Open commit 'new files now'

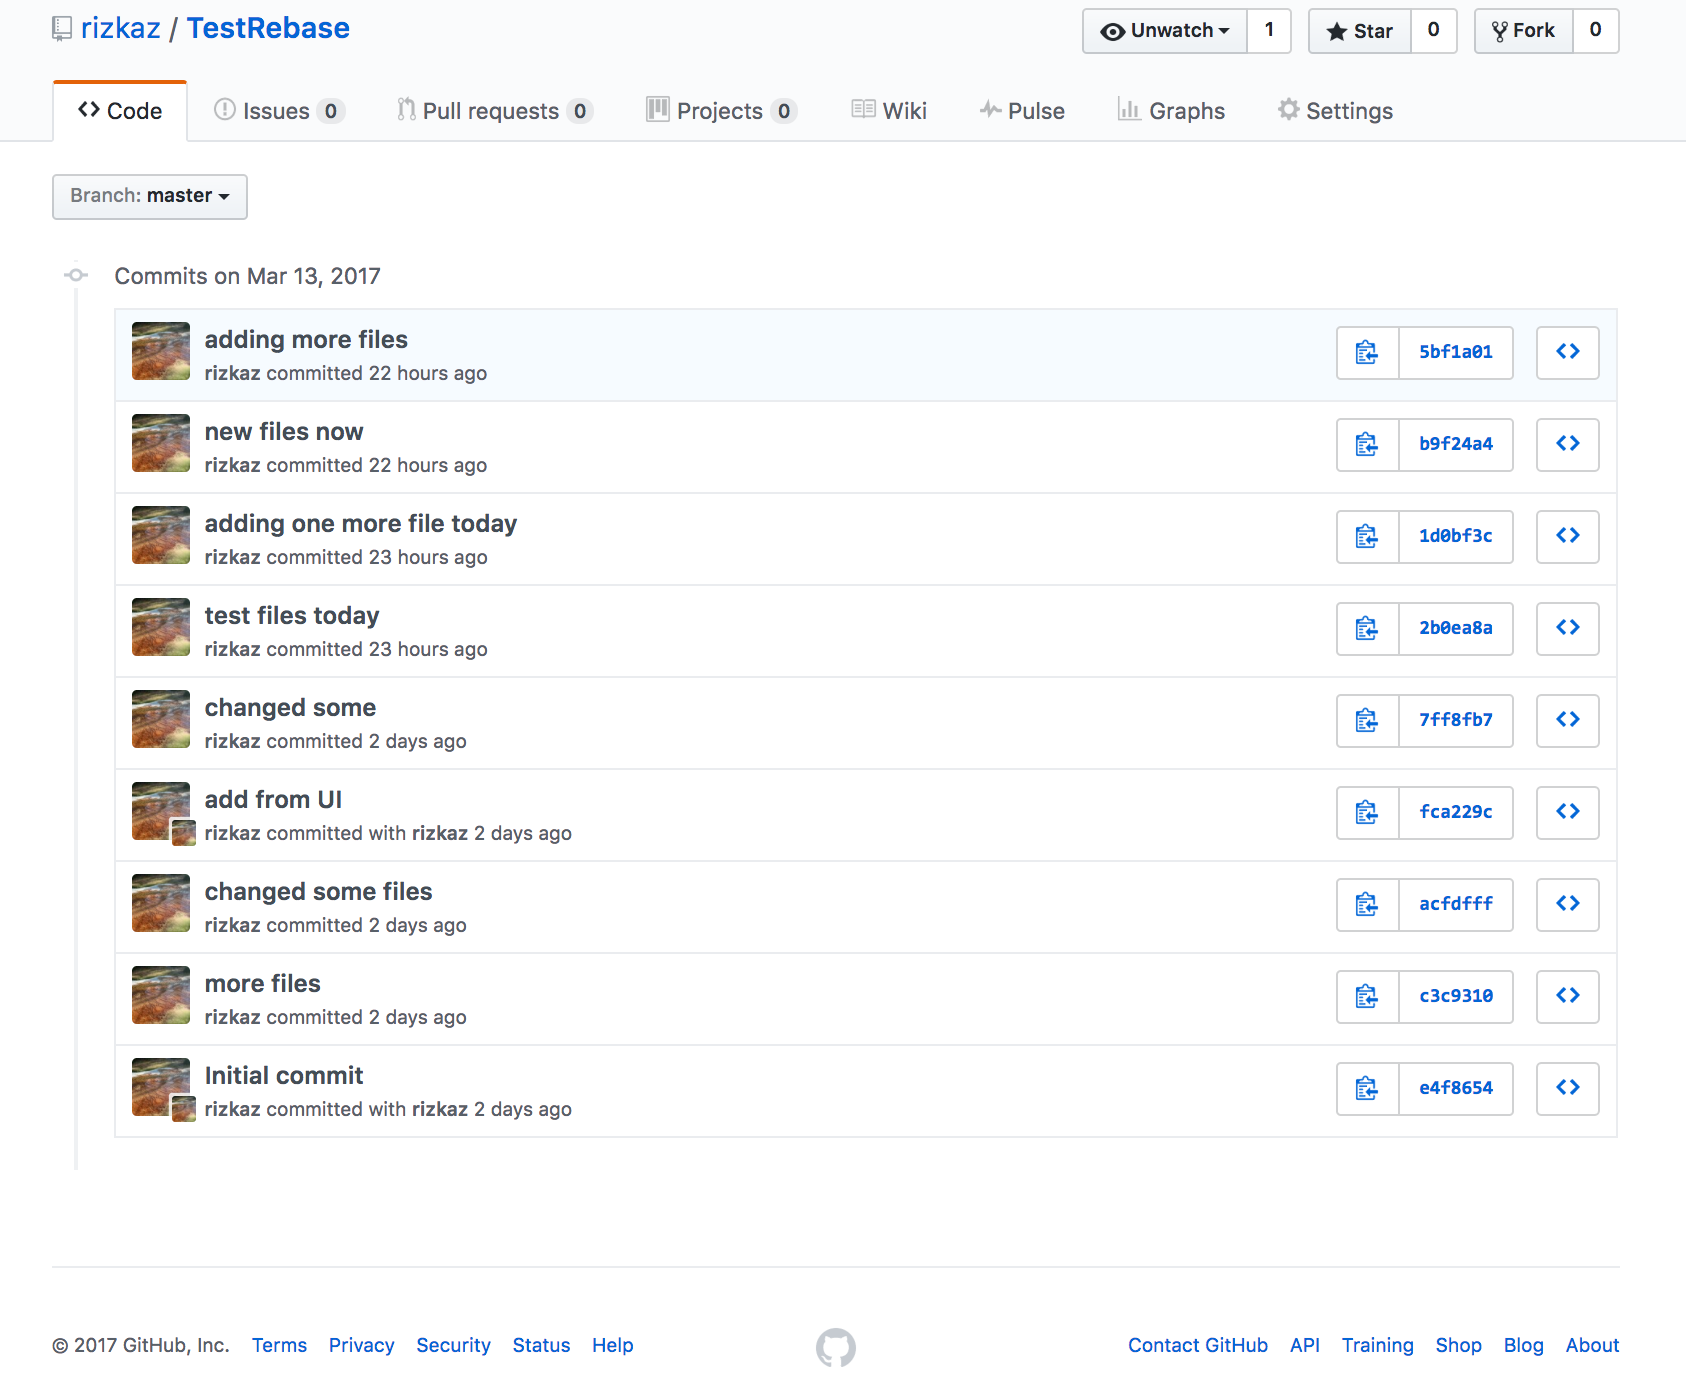tap(284, 432)
